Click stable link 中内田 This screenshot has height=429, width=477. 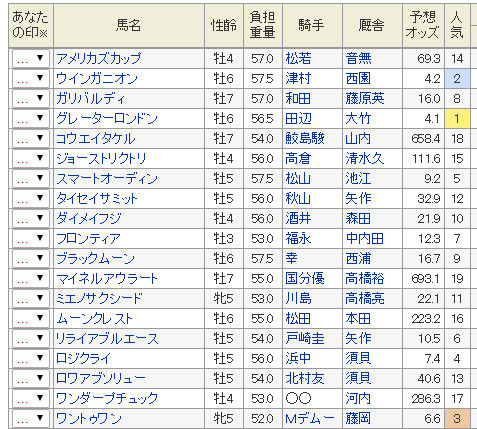(x=365, y=239)
